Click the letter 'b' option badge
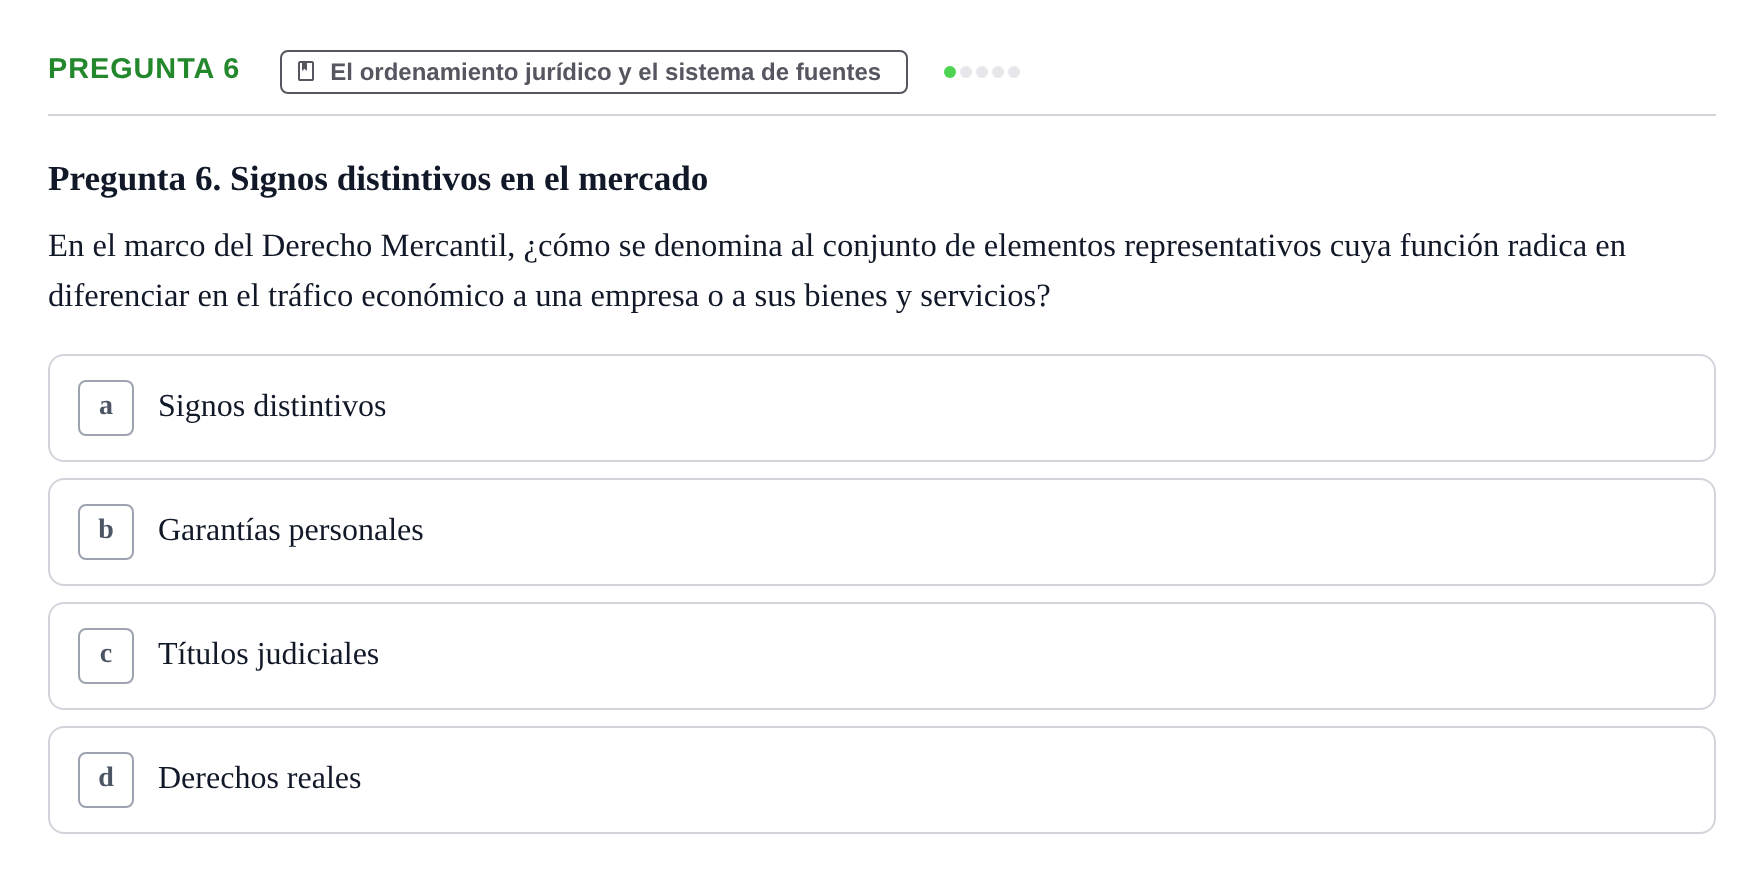Screen dimensions: 1764x882 pos(106,532)
